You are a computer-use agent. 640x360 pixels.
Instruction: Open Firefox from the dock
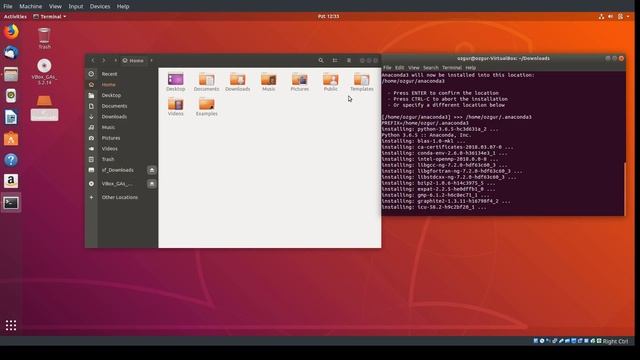[x=11, y=32]
